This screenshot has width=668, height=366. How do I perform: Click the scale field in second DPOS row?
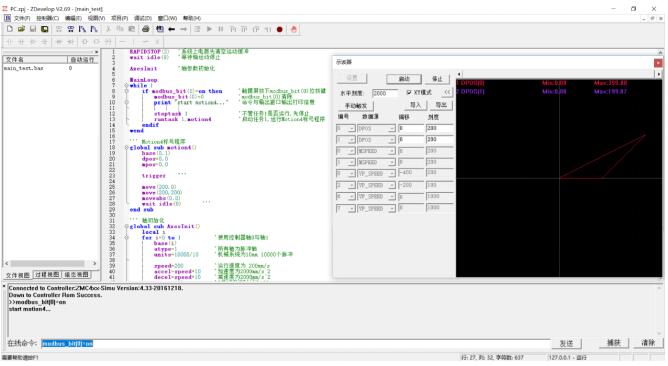(439, 140)
